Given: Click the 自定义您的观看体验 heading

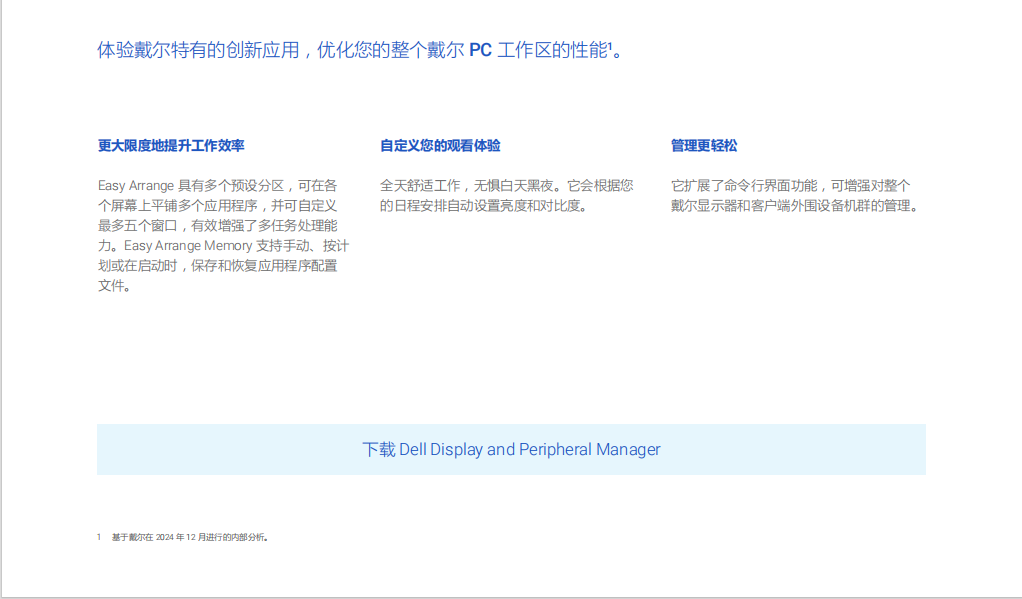Looking at the screenshot, I should [x=440, y=146].
